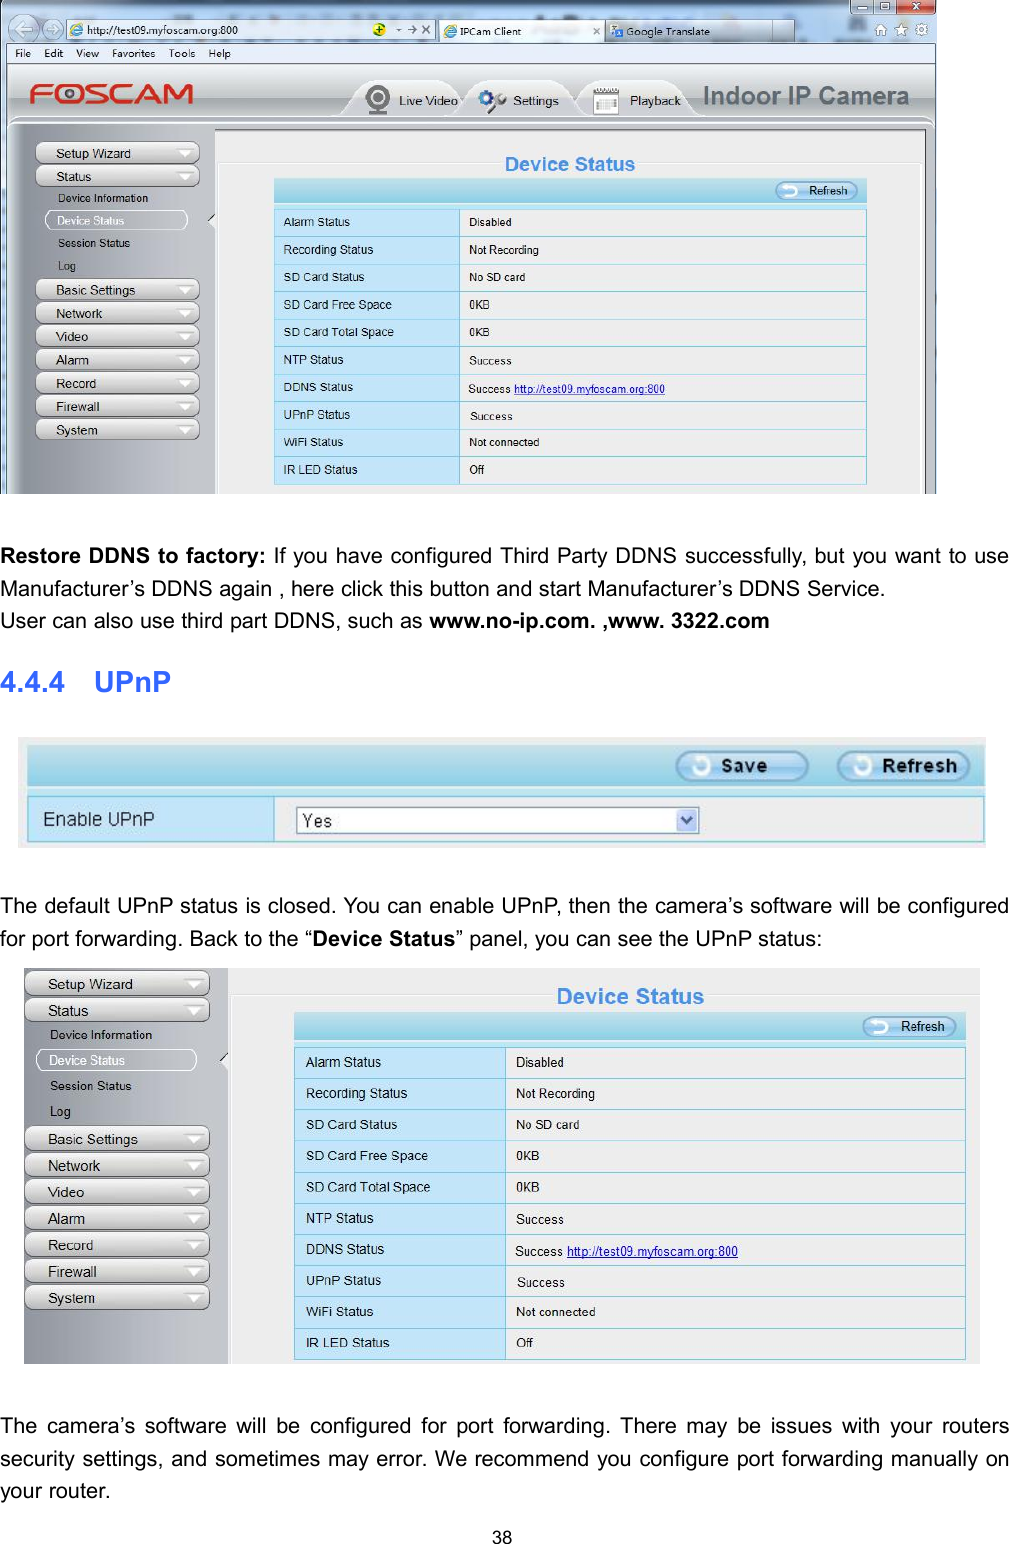Click the favorites star icon
Screen dimensions: 1009x1544
coord(901,30)
